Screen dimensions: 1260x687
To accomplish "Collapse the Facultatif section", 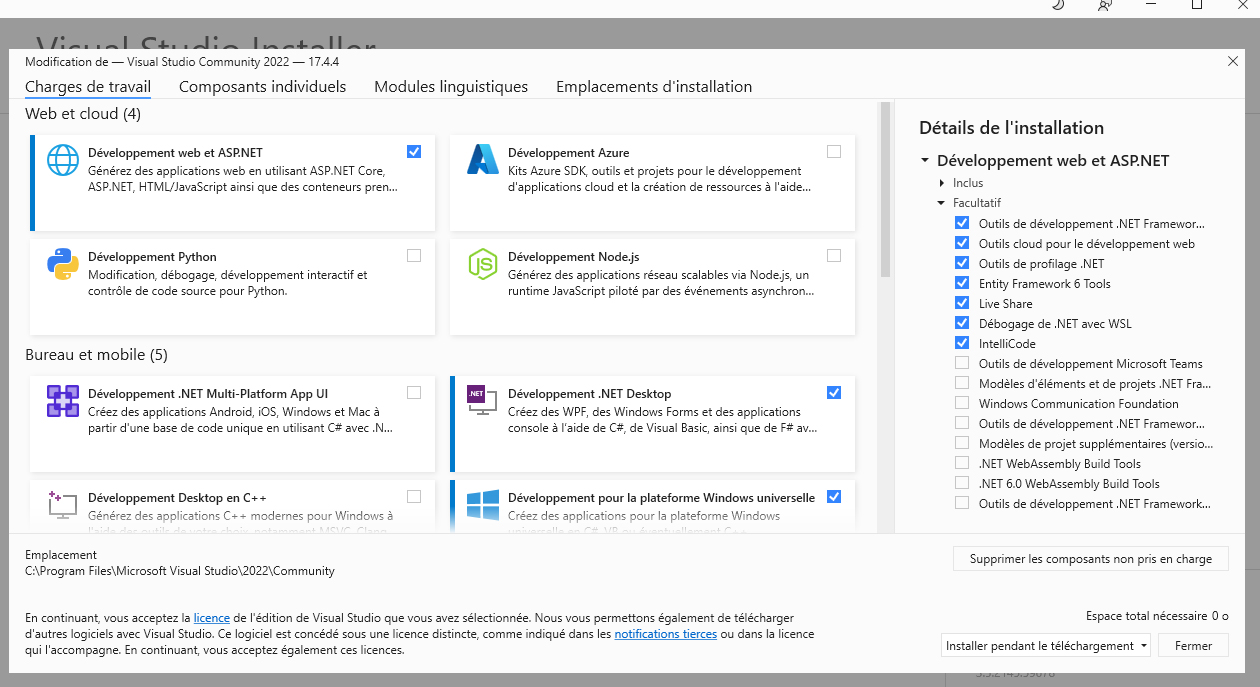I will [942, 203].
